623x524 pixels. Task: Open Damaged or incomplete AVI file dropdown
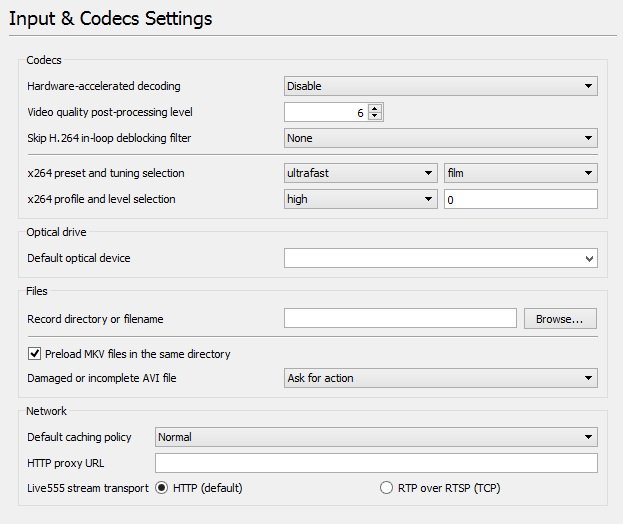point(440,378)
